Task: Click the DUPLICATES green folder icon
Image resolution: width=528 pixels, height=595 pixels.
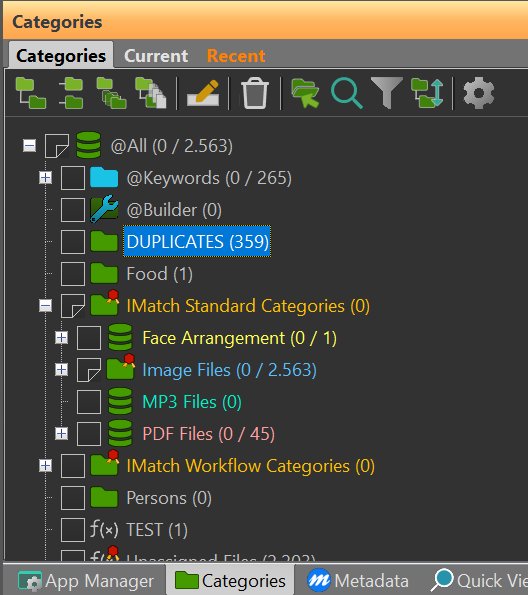Action: coord(104,241)
